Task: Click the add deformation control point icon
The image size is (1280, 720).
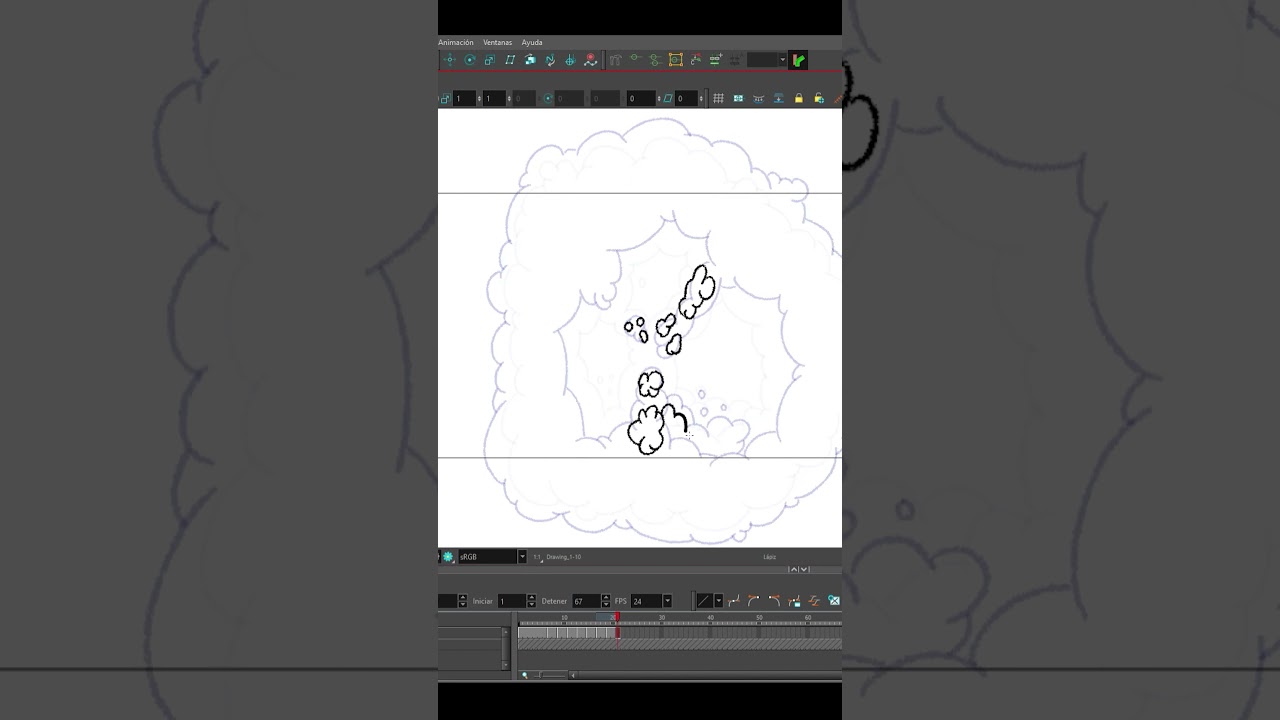Action: [x=716, y=60]
